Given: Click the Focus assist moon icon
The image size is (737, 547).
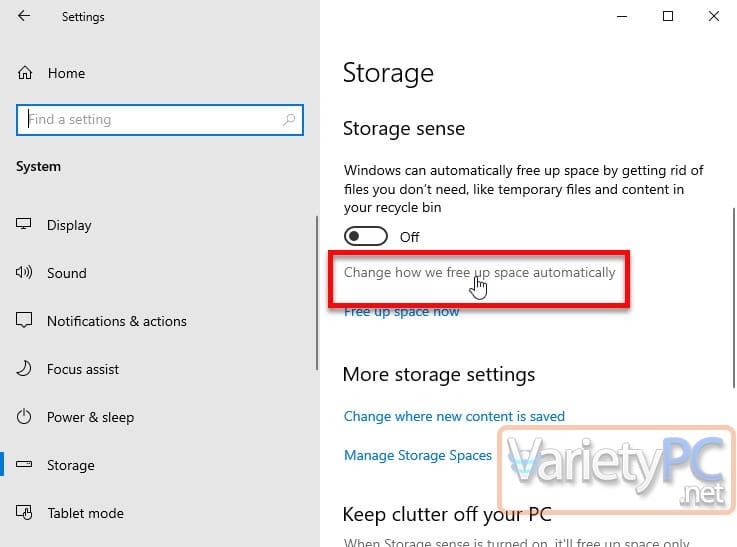Looking at the screenshot, I should [24, 368].
